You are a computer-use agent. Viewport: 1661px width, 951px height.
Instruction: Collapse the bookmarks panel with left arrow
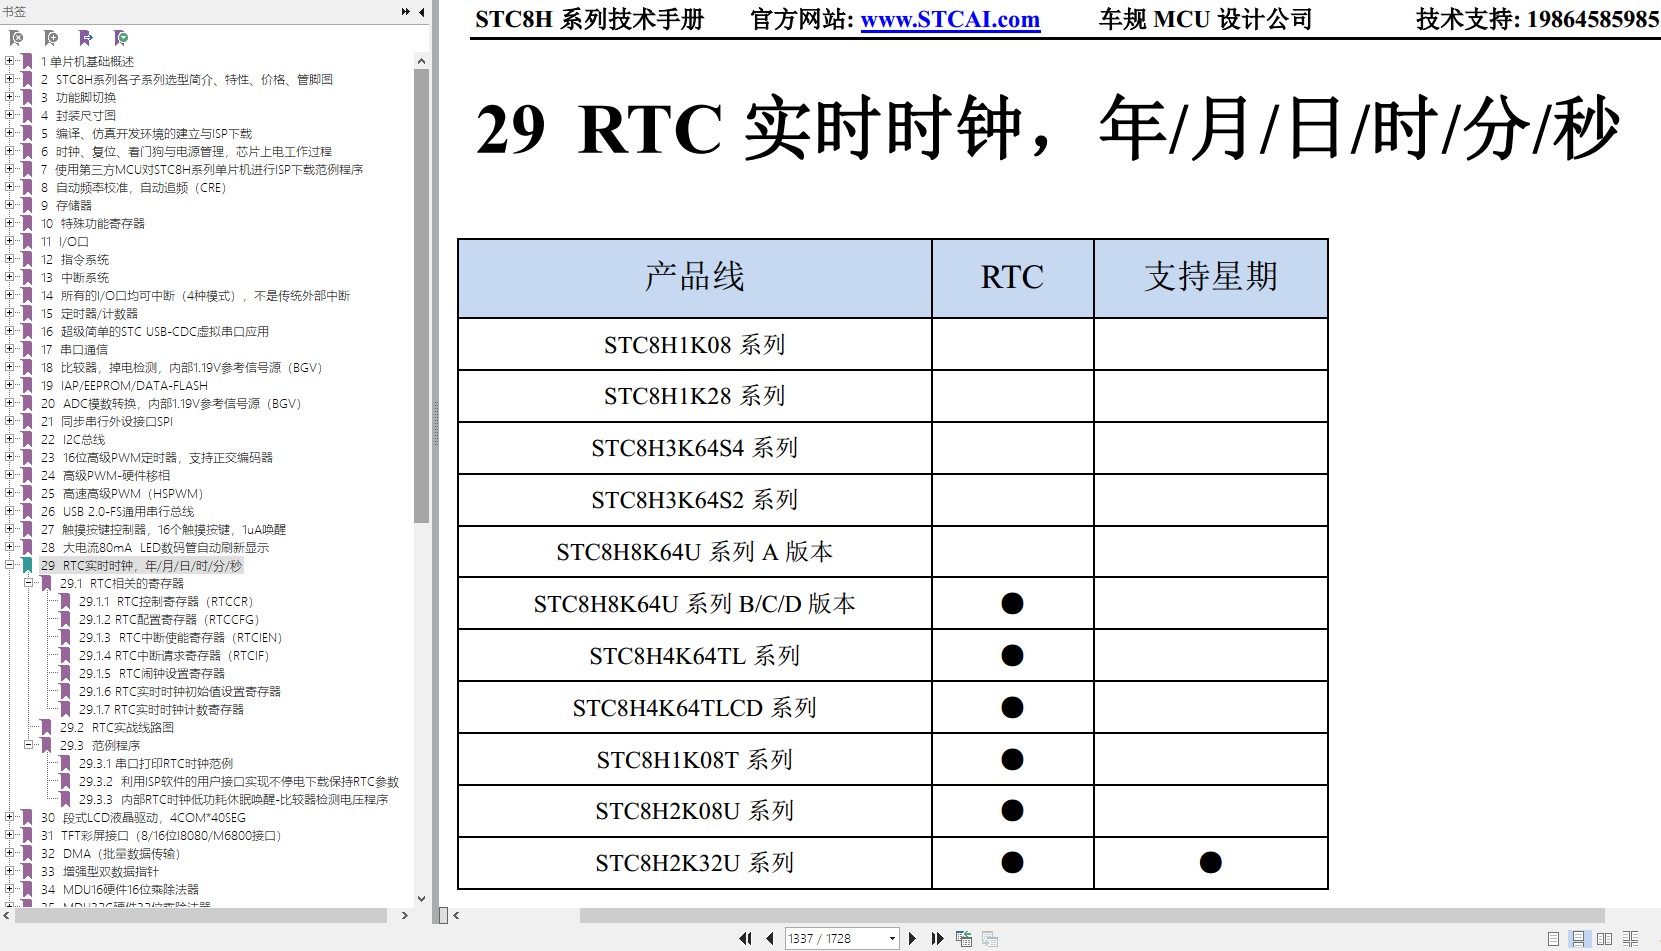click(x=421, y=12)
